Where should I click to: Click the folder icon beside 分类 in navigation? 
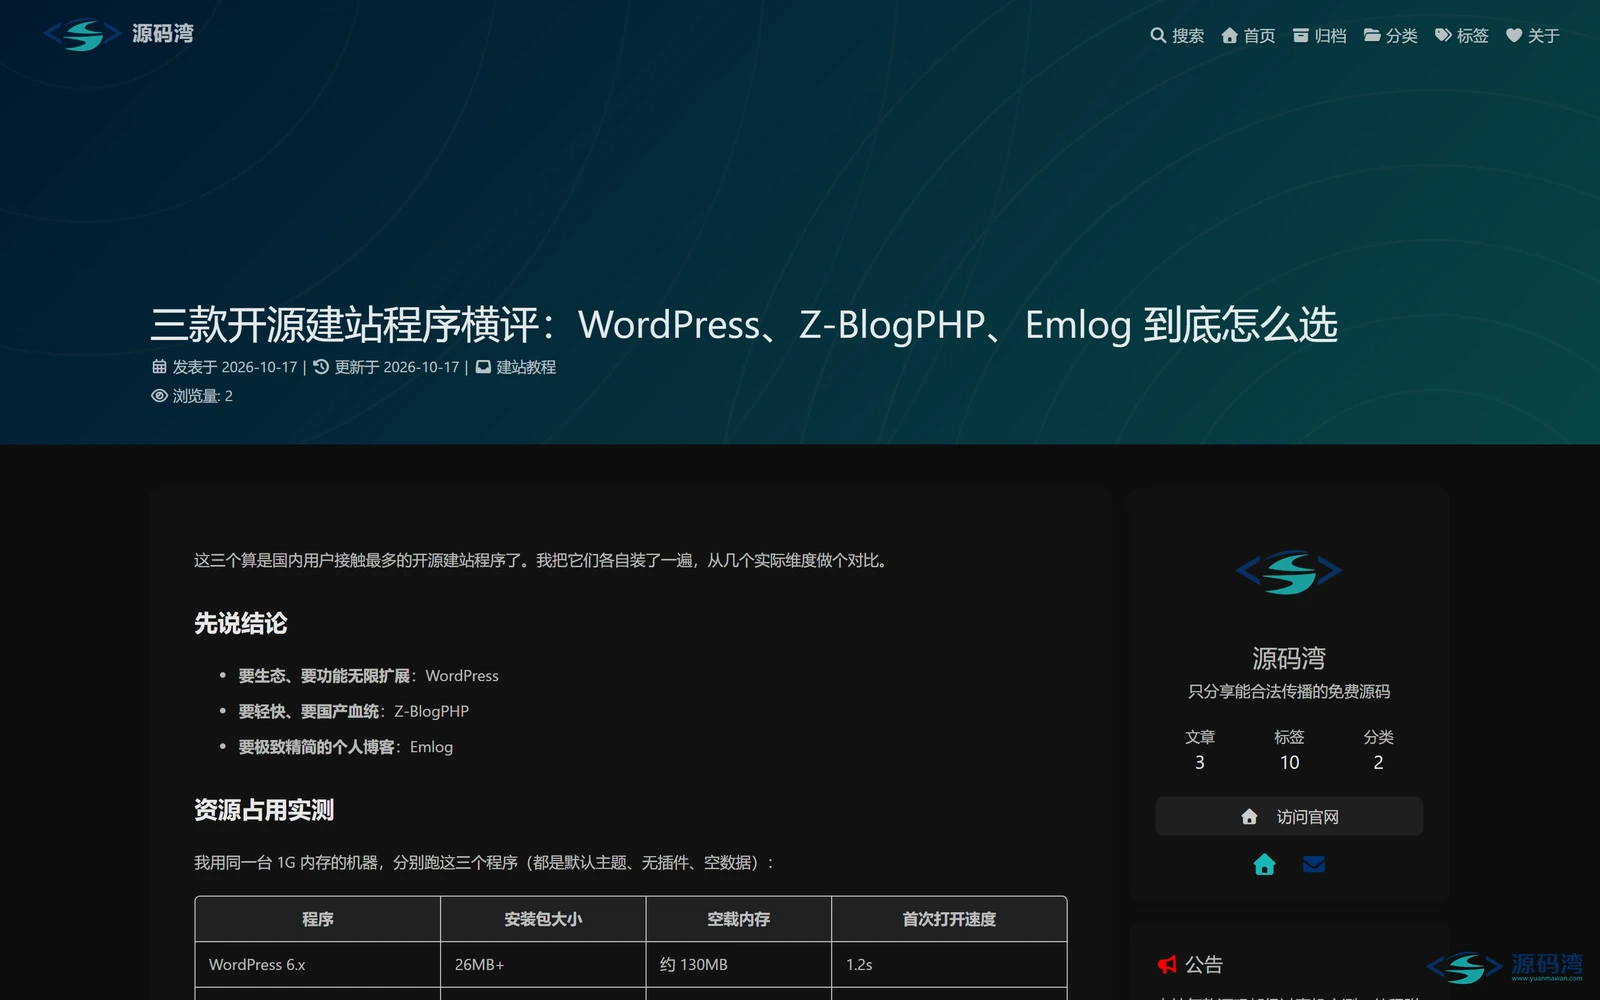tap(1373, 35)
